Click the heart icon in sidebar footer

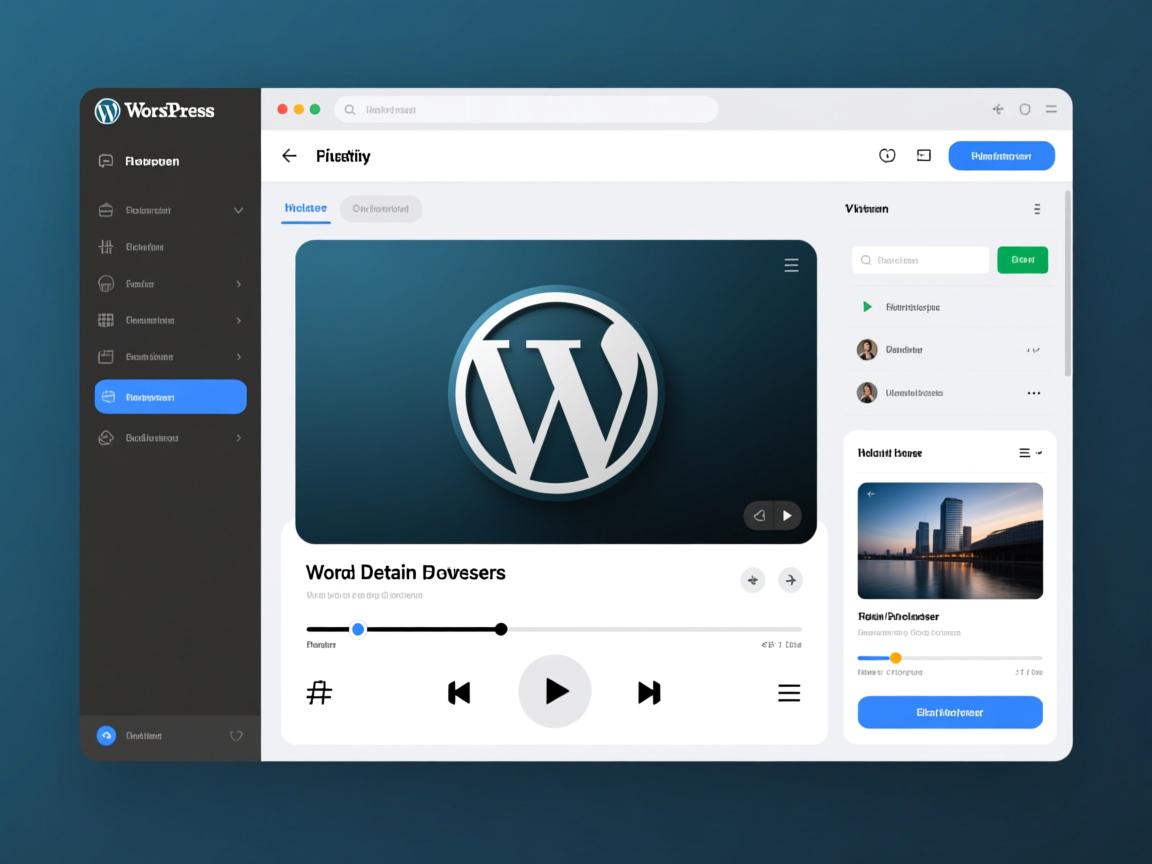click(x=236, y=736)
